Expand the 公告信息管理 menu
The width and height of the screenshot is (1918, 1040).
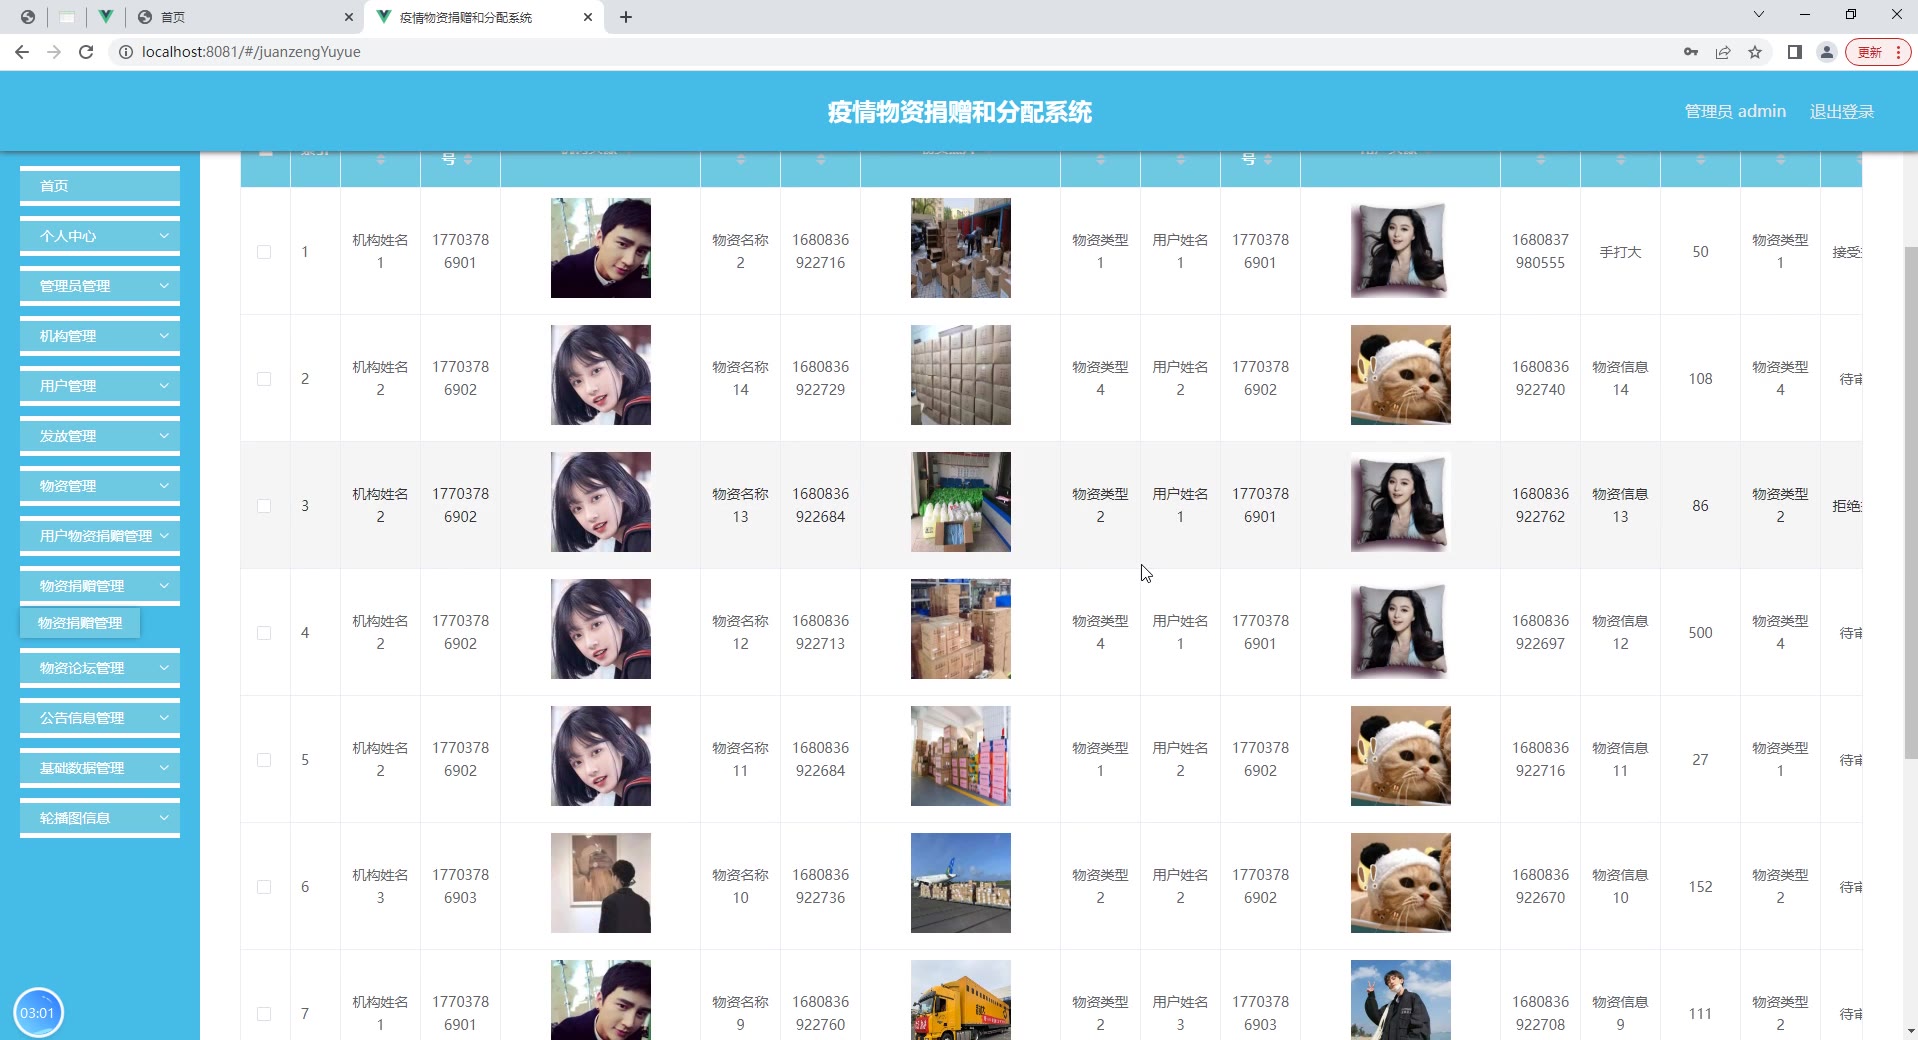point(100,718)
